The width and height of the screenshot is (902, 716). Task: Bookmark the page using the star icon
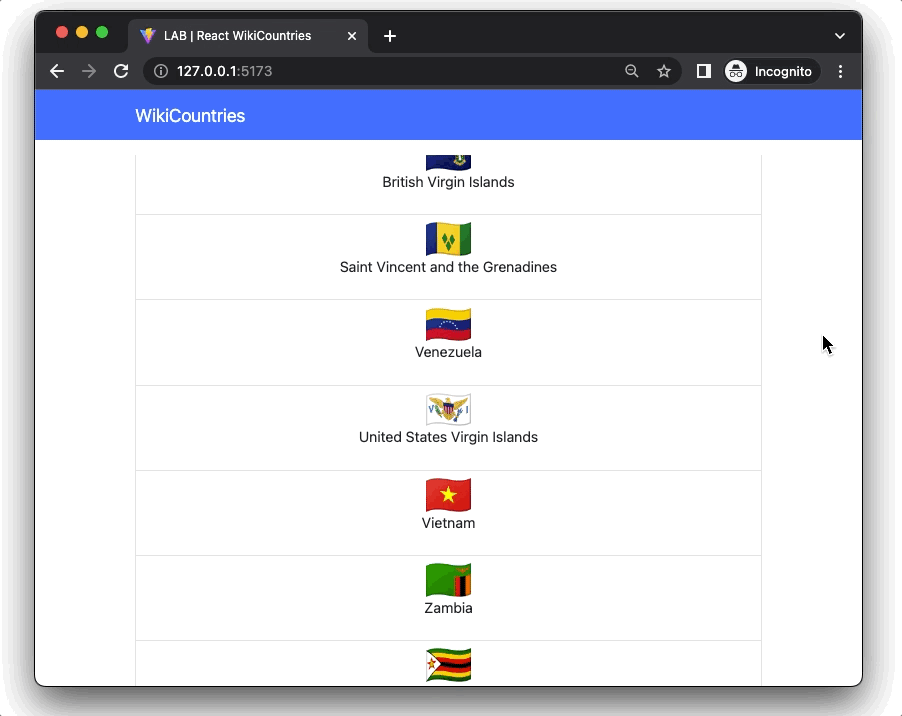coord(664,71)
